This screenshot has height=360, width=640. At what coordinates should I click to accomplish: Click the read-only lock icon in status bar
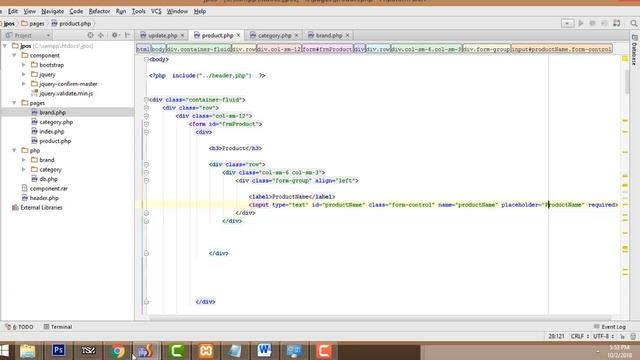pyautogui.click(x=622, y=336)
